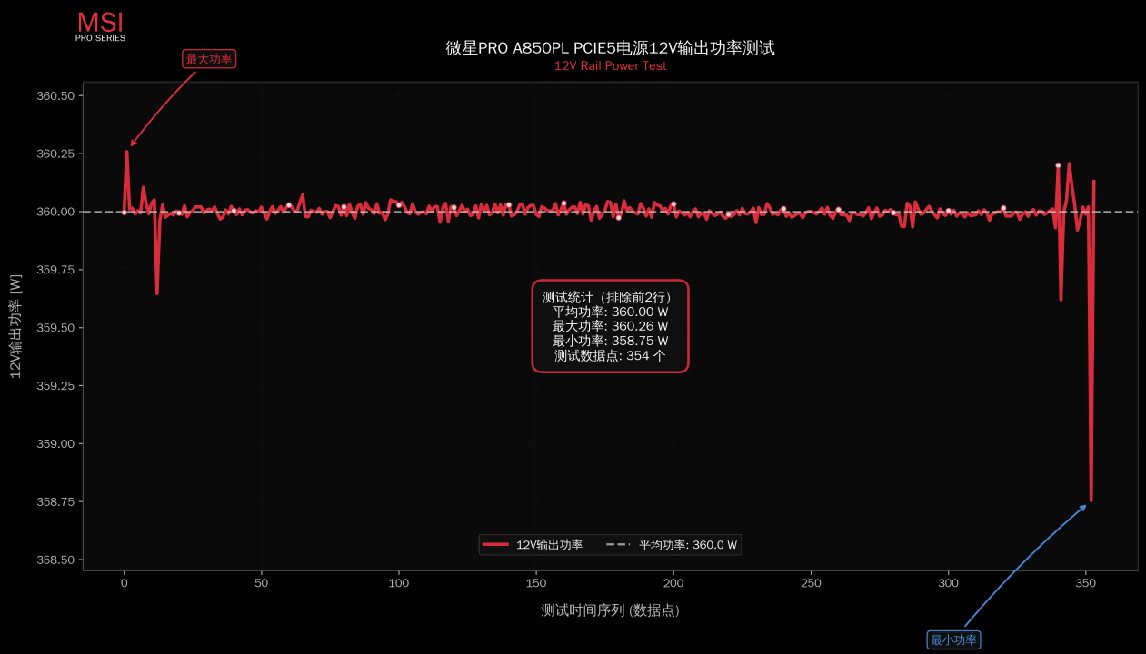Viewport: 1146px width, 654px height.
Task: Click the 测试数据点: 354 个 stats line
Action: [610, 357]
